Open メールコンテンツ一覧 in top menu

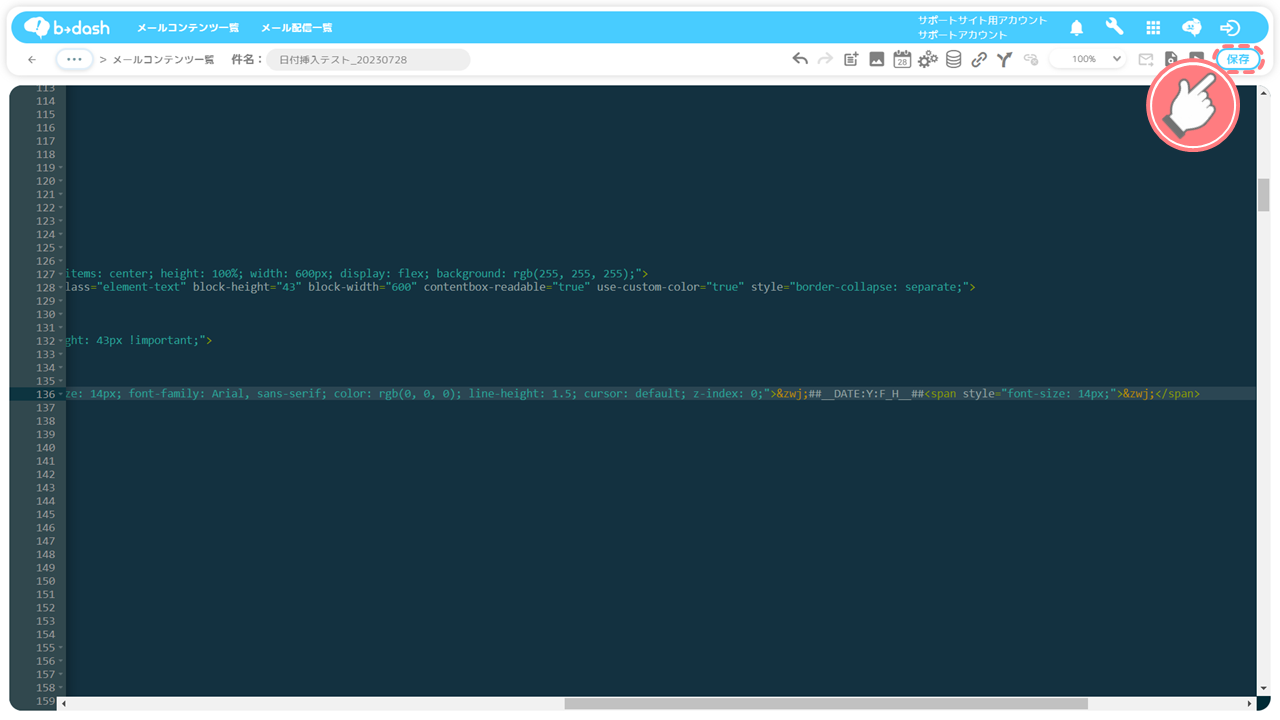[189, 28]
